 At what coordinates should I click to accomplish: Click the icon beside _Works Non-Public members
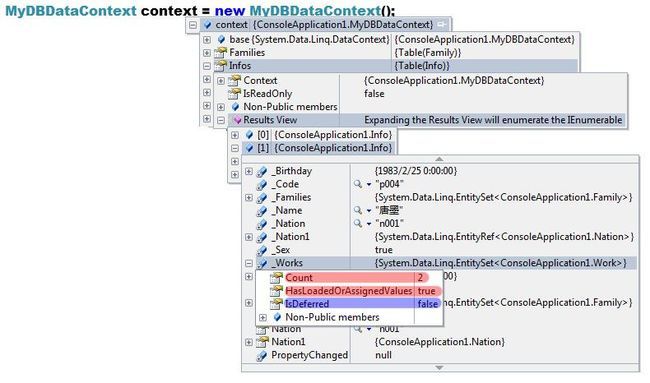[x=277, y=318]
